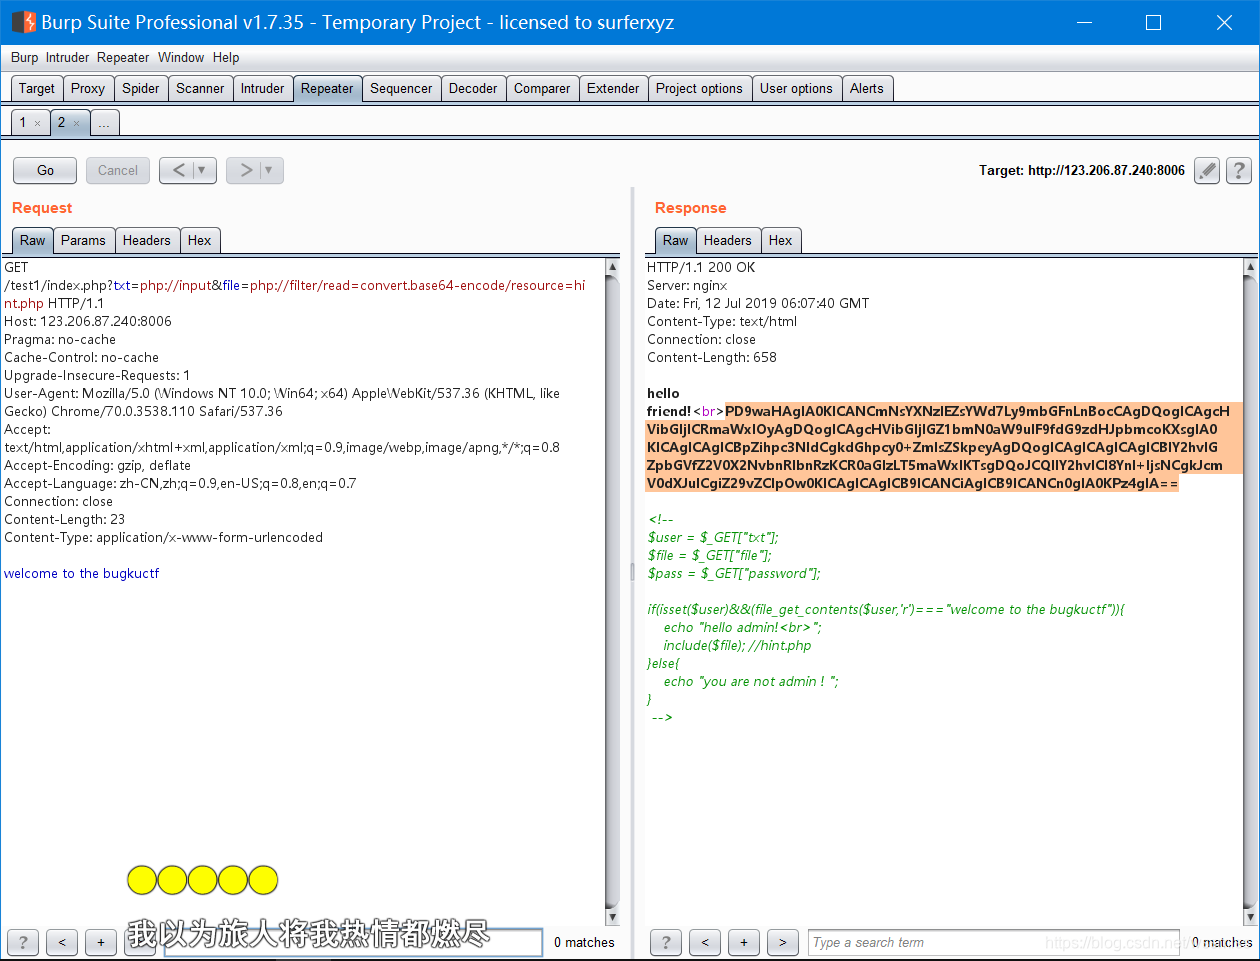Open response search options plus button
Screen dimensions: 1260x961
[x=744, y=942]
